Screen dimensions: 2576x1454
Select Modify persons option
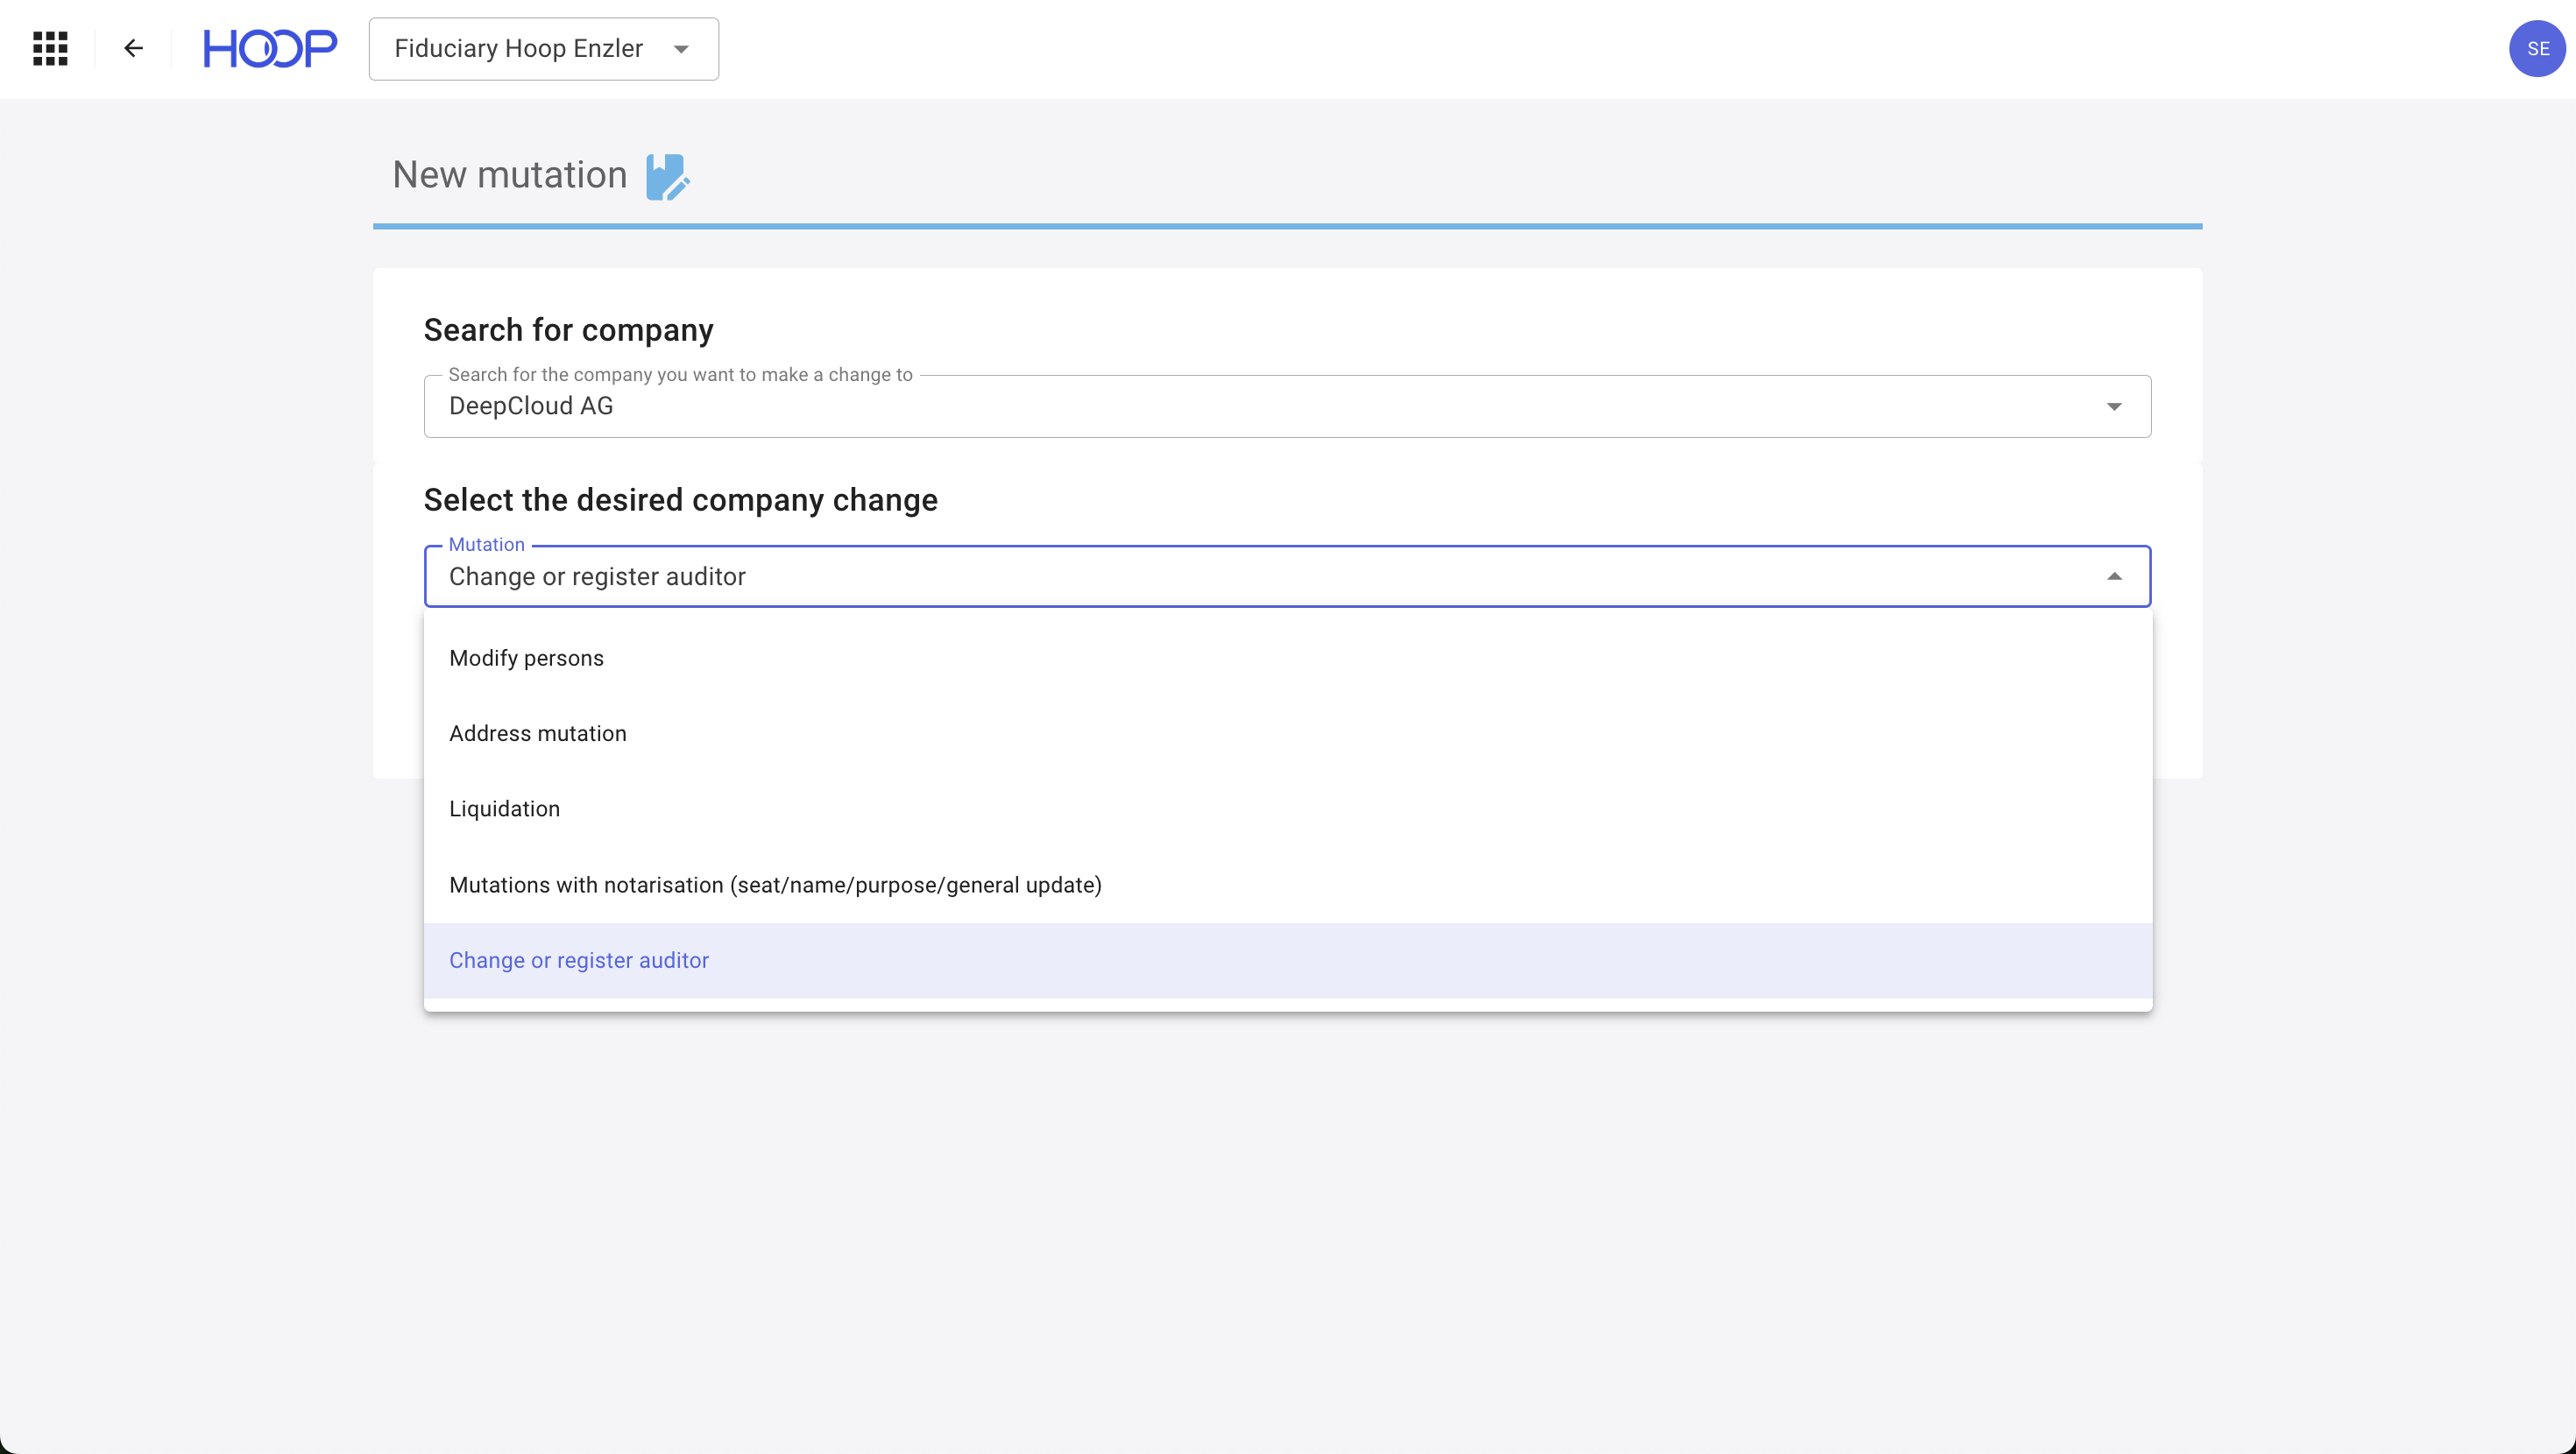point(526,658)
